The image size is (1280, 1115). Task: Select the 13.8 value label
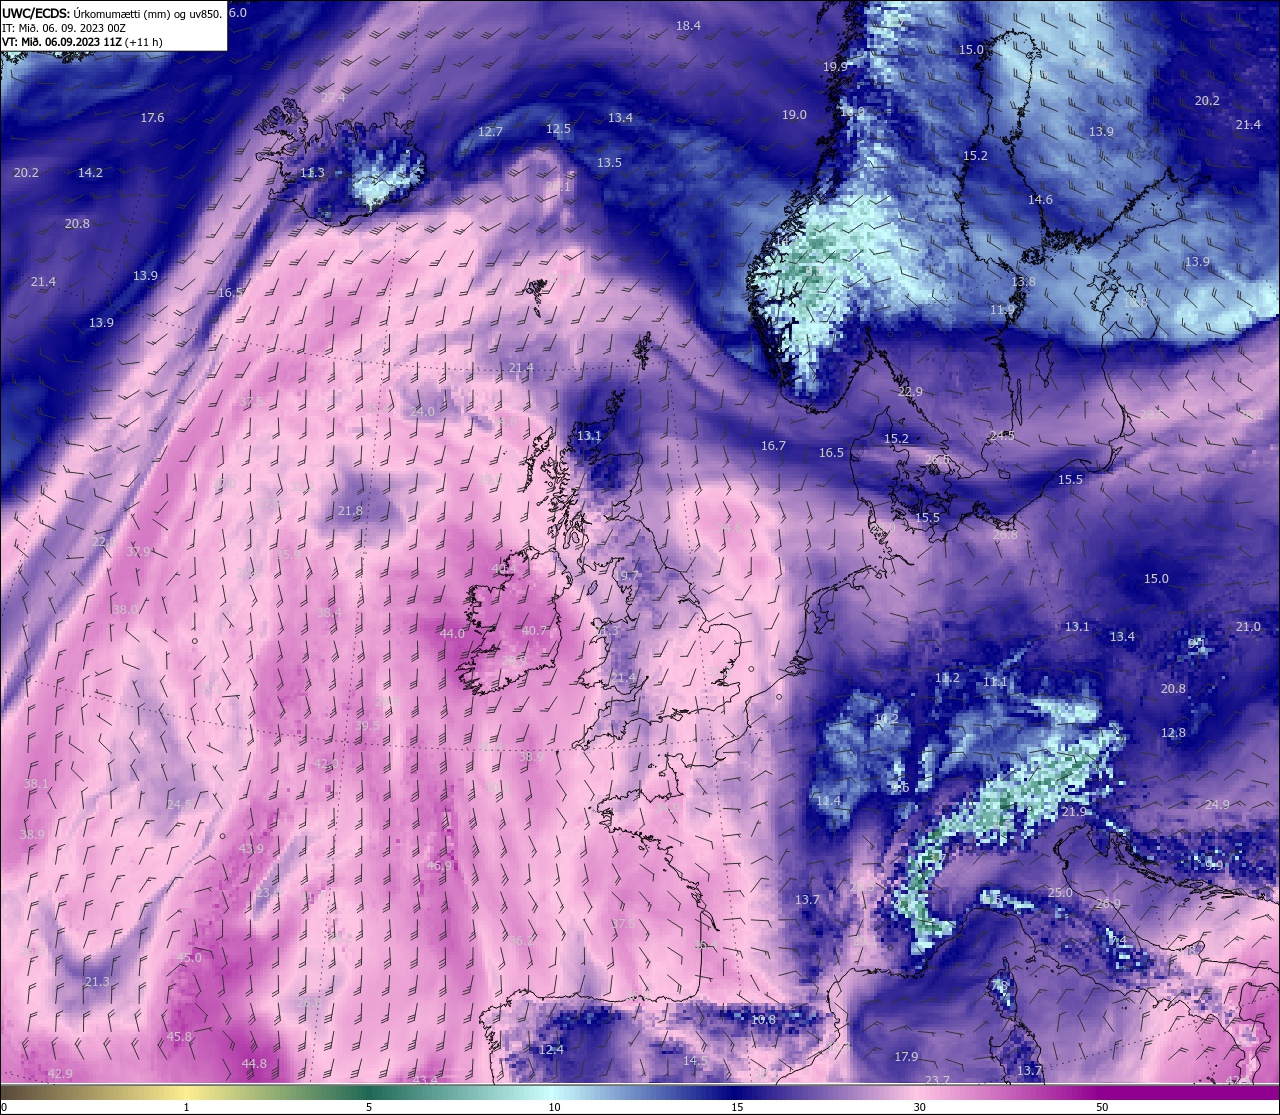pos(1023,282)
